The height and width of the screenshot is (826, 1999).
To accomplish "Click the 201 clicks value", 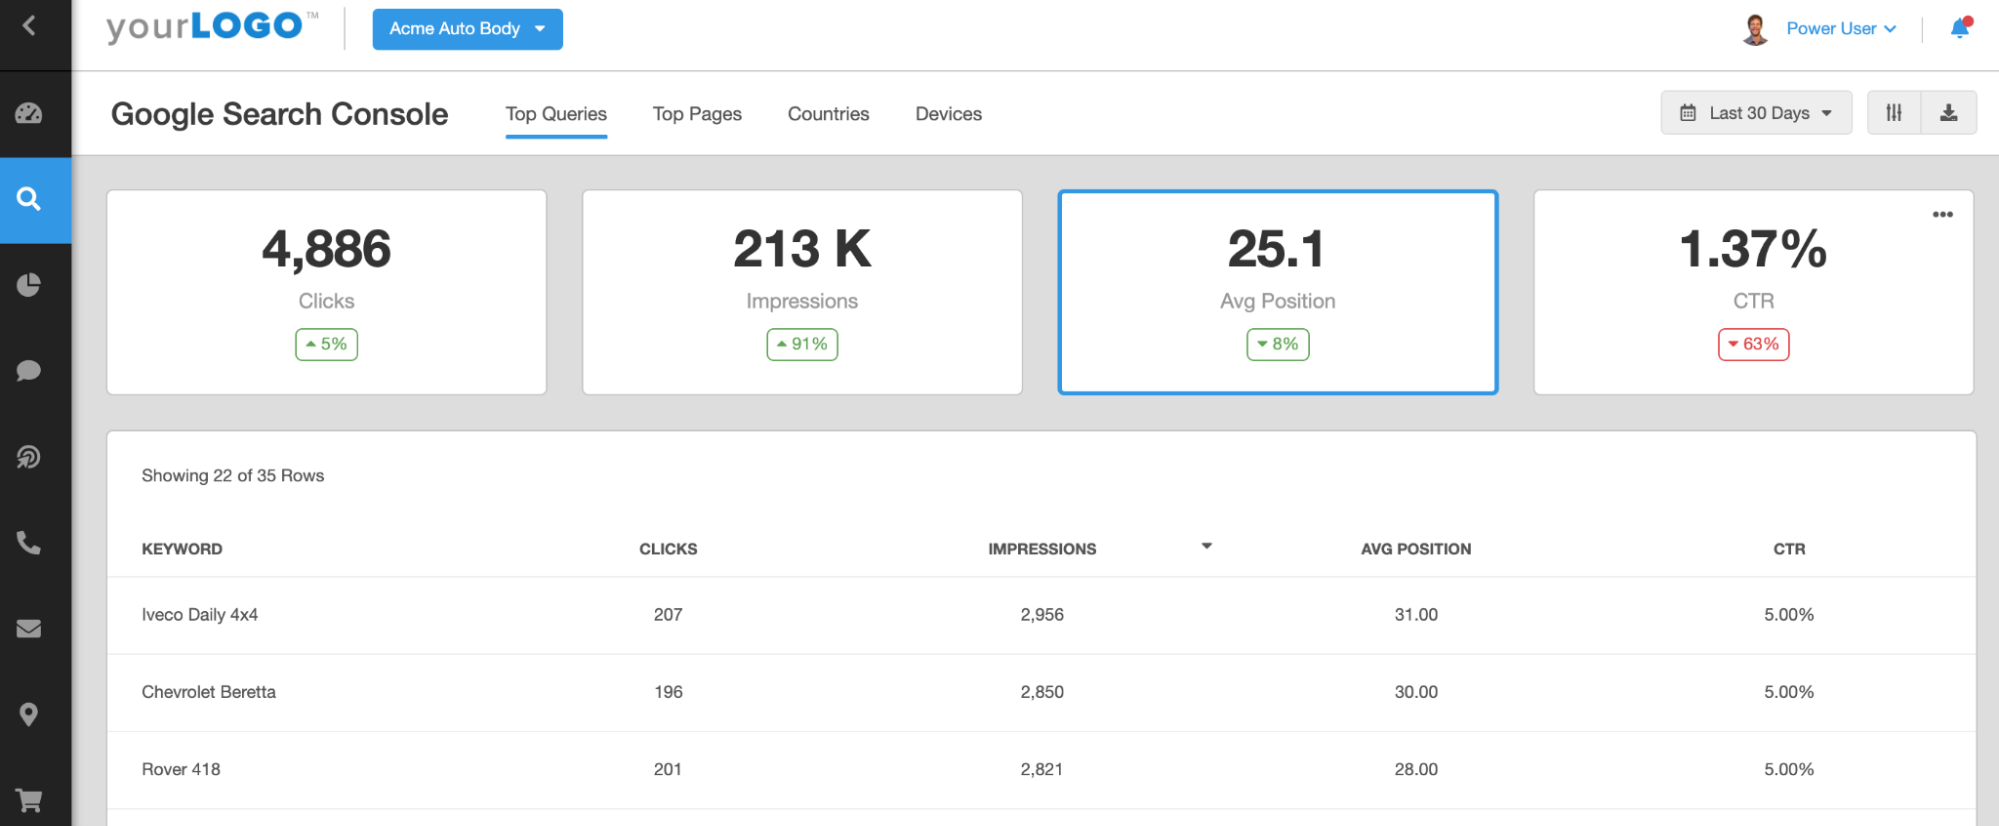I will 668,769.
